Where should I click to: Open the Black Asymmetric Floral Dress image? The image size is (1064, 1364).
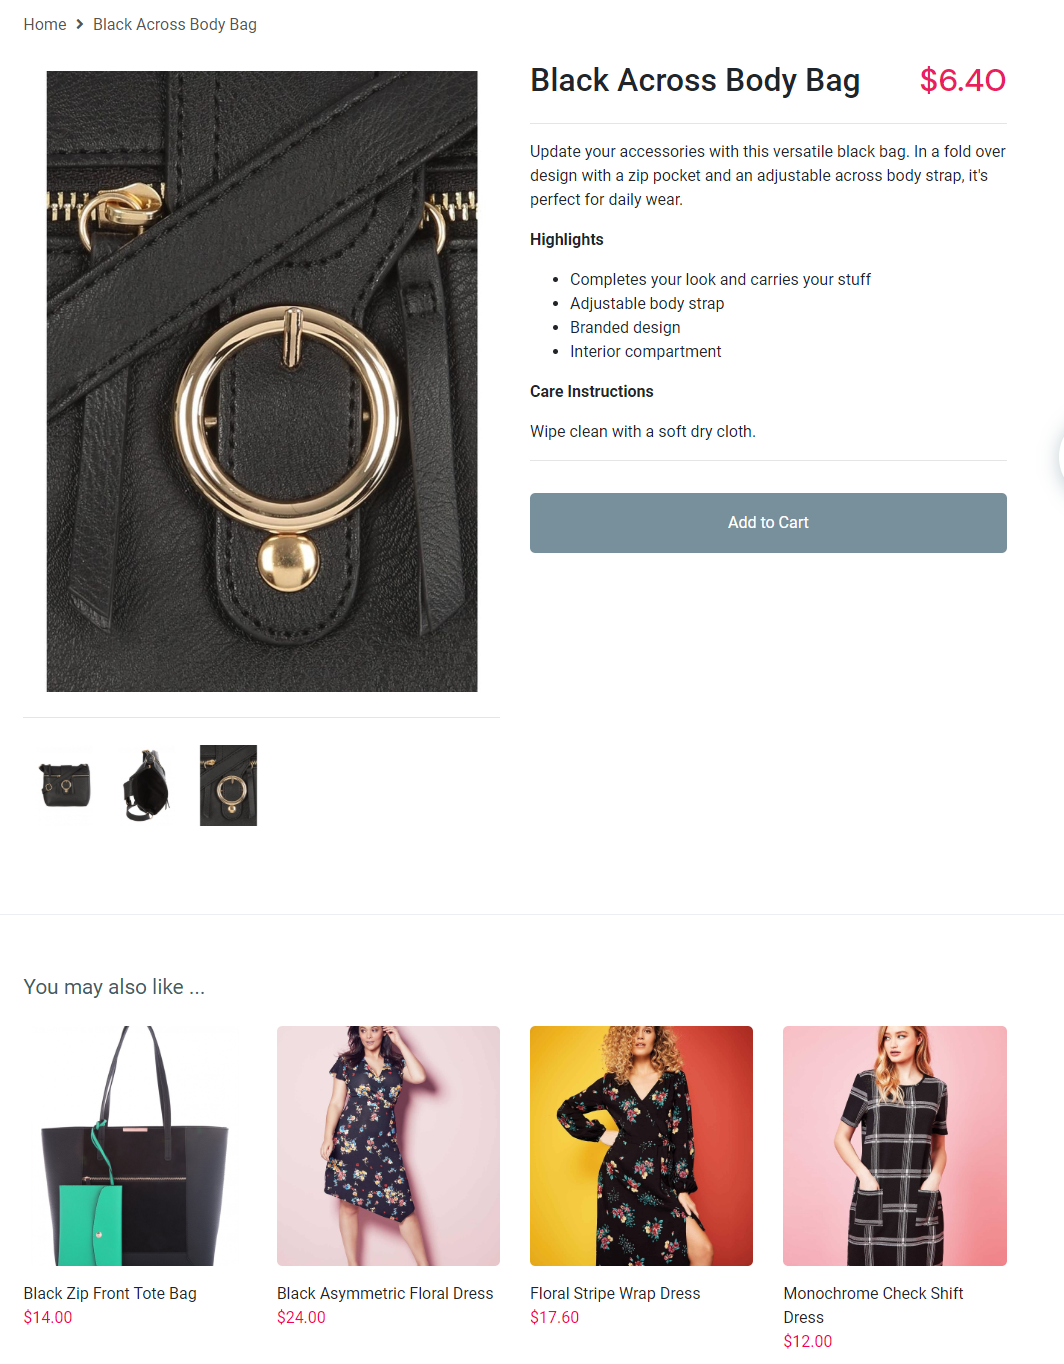(x=388, y=1146)
